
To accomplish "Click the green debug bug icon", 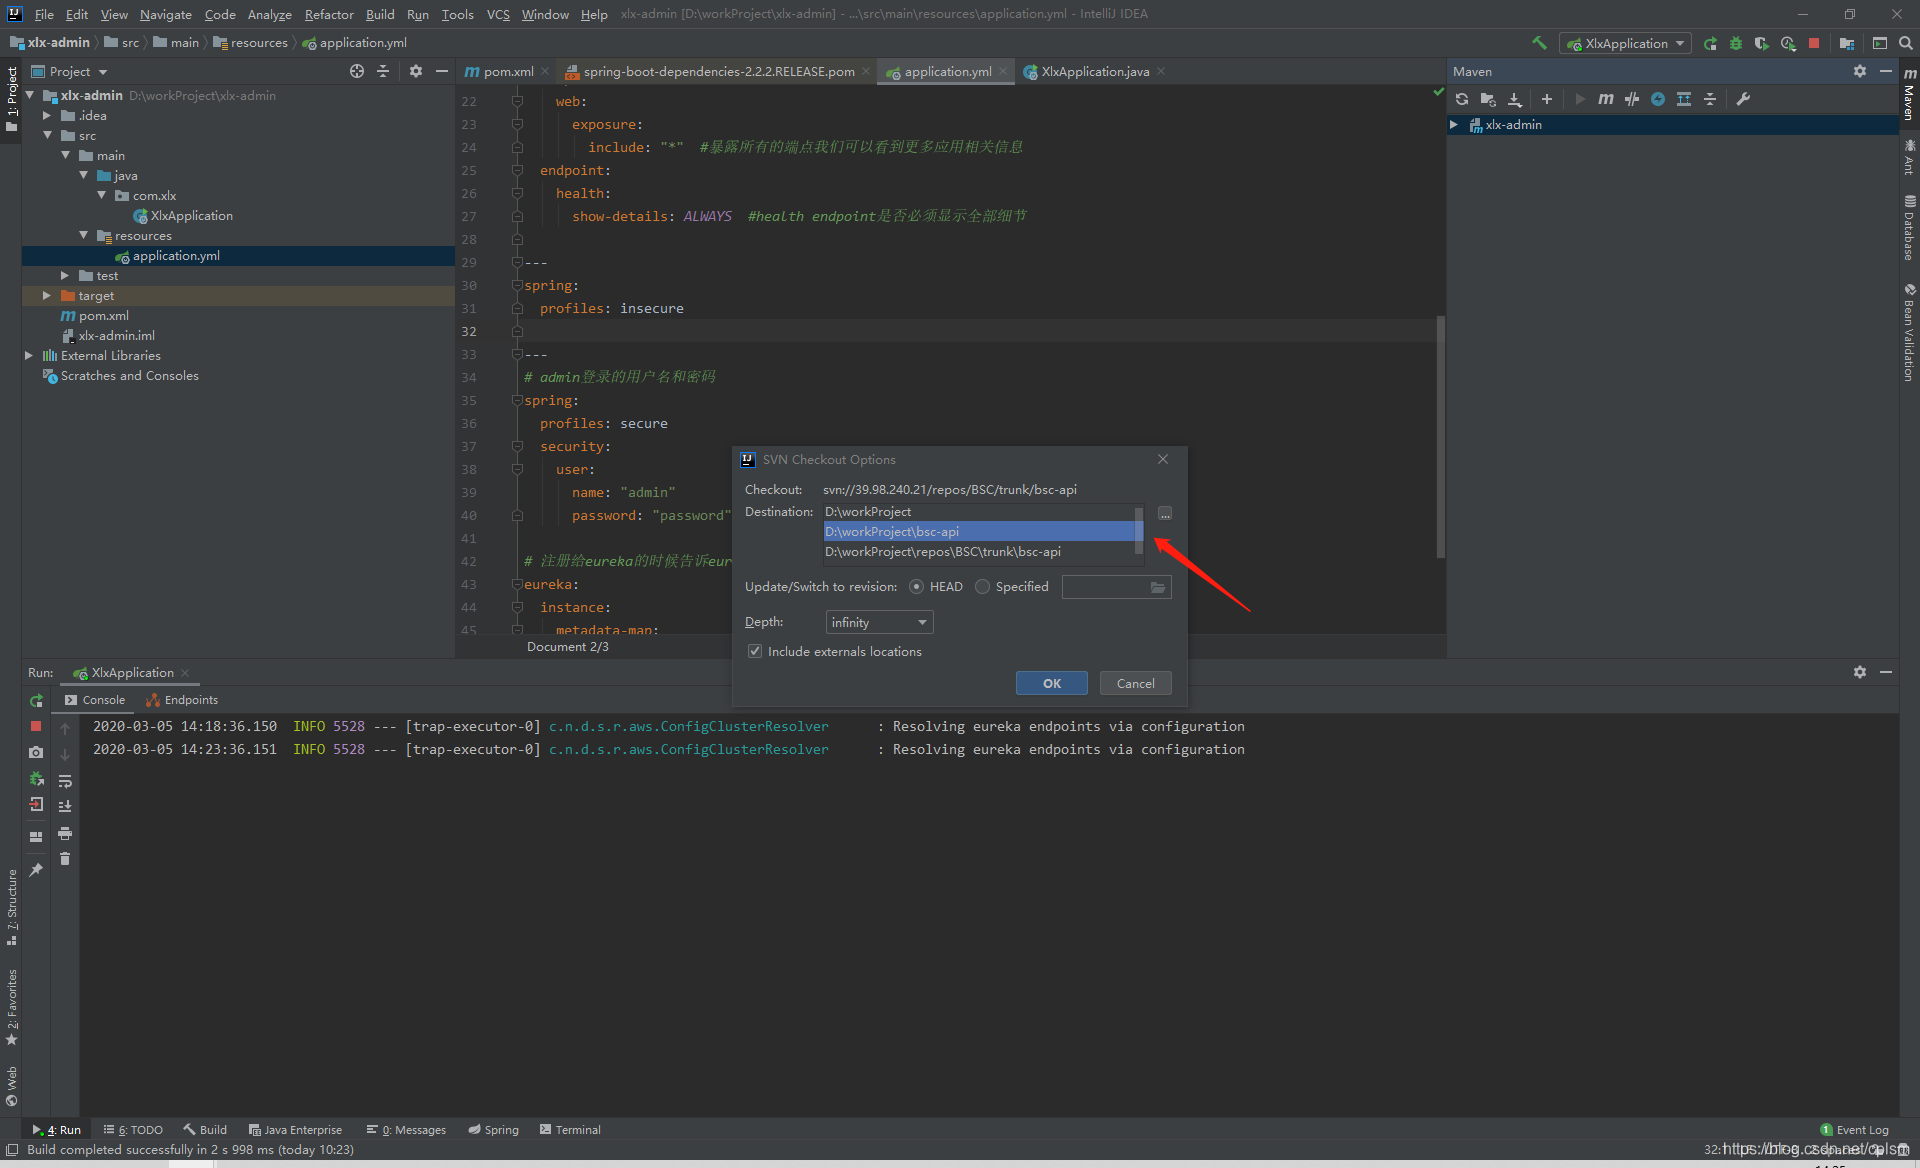I will tap(1736, 44).
